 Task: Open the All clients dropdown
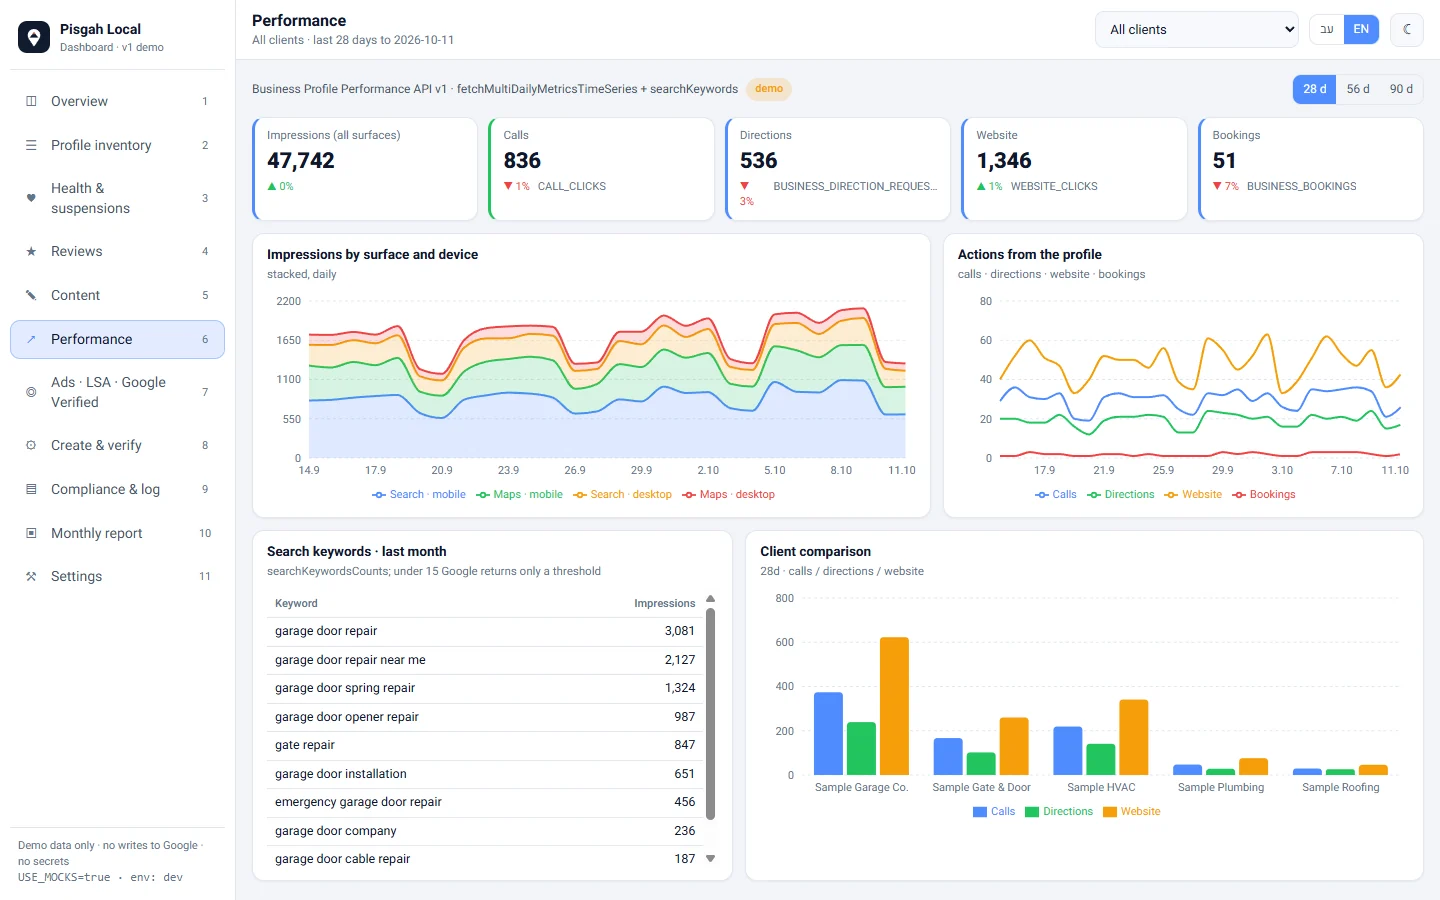1197,29
